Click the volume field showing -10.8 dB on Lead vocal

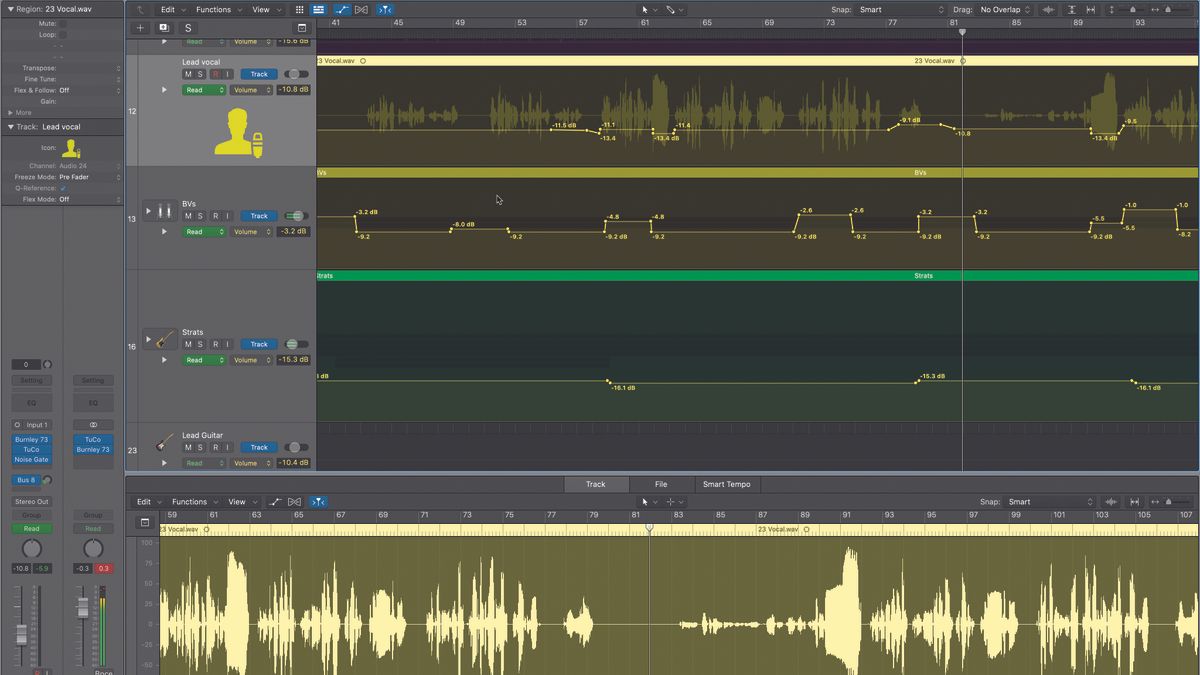294,89
